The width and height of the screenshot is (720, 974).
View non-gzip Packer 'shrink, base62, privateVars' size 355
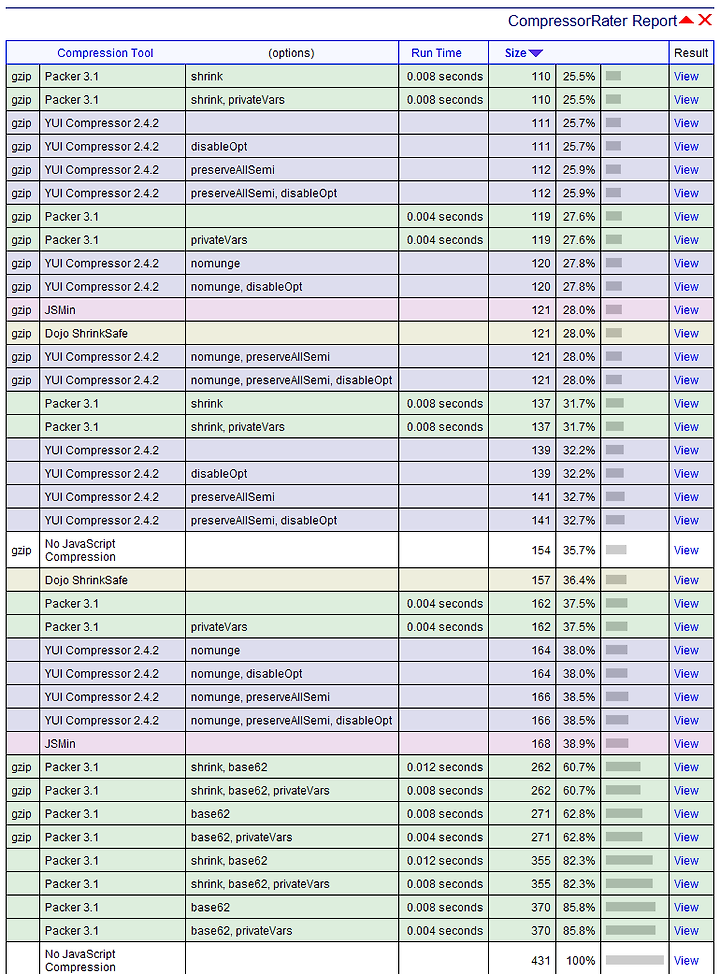[686, 884]
